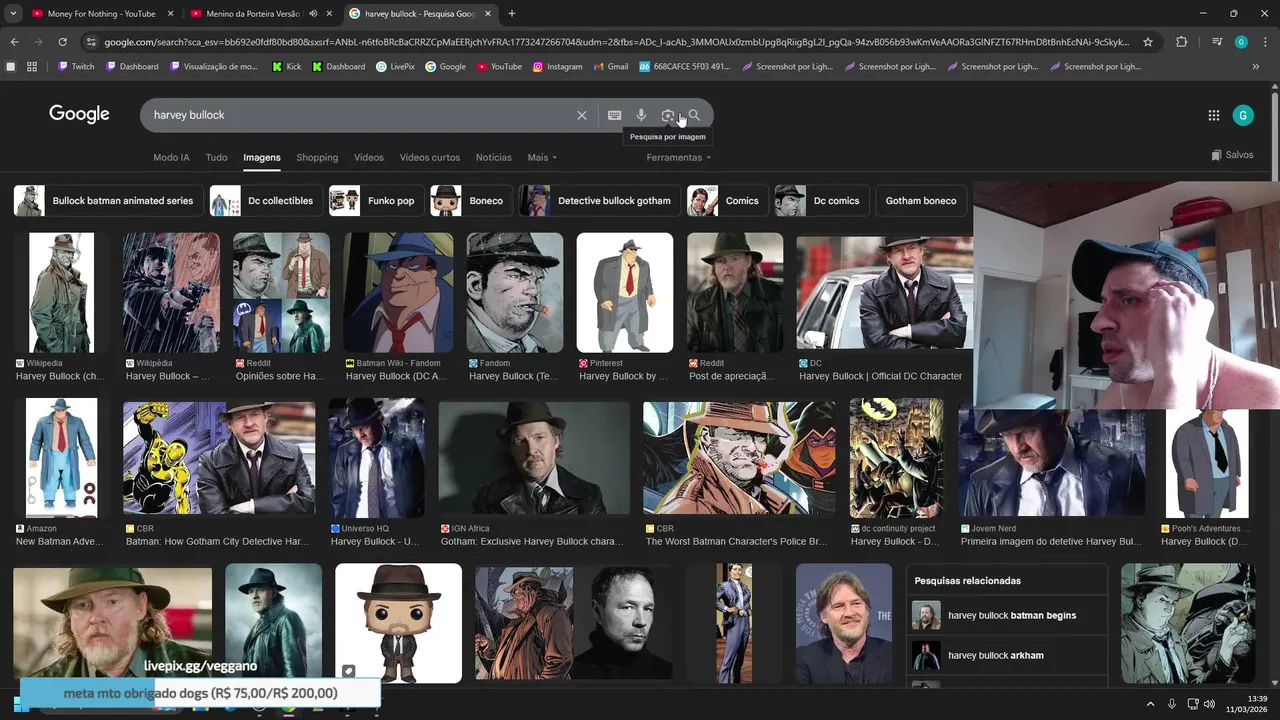Switch to the Vídeos tab

click(368, 157)
